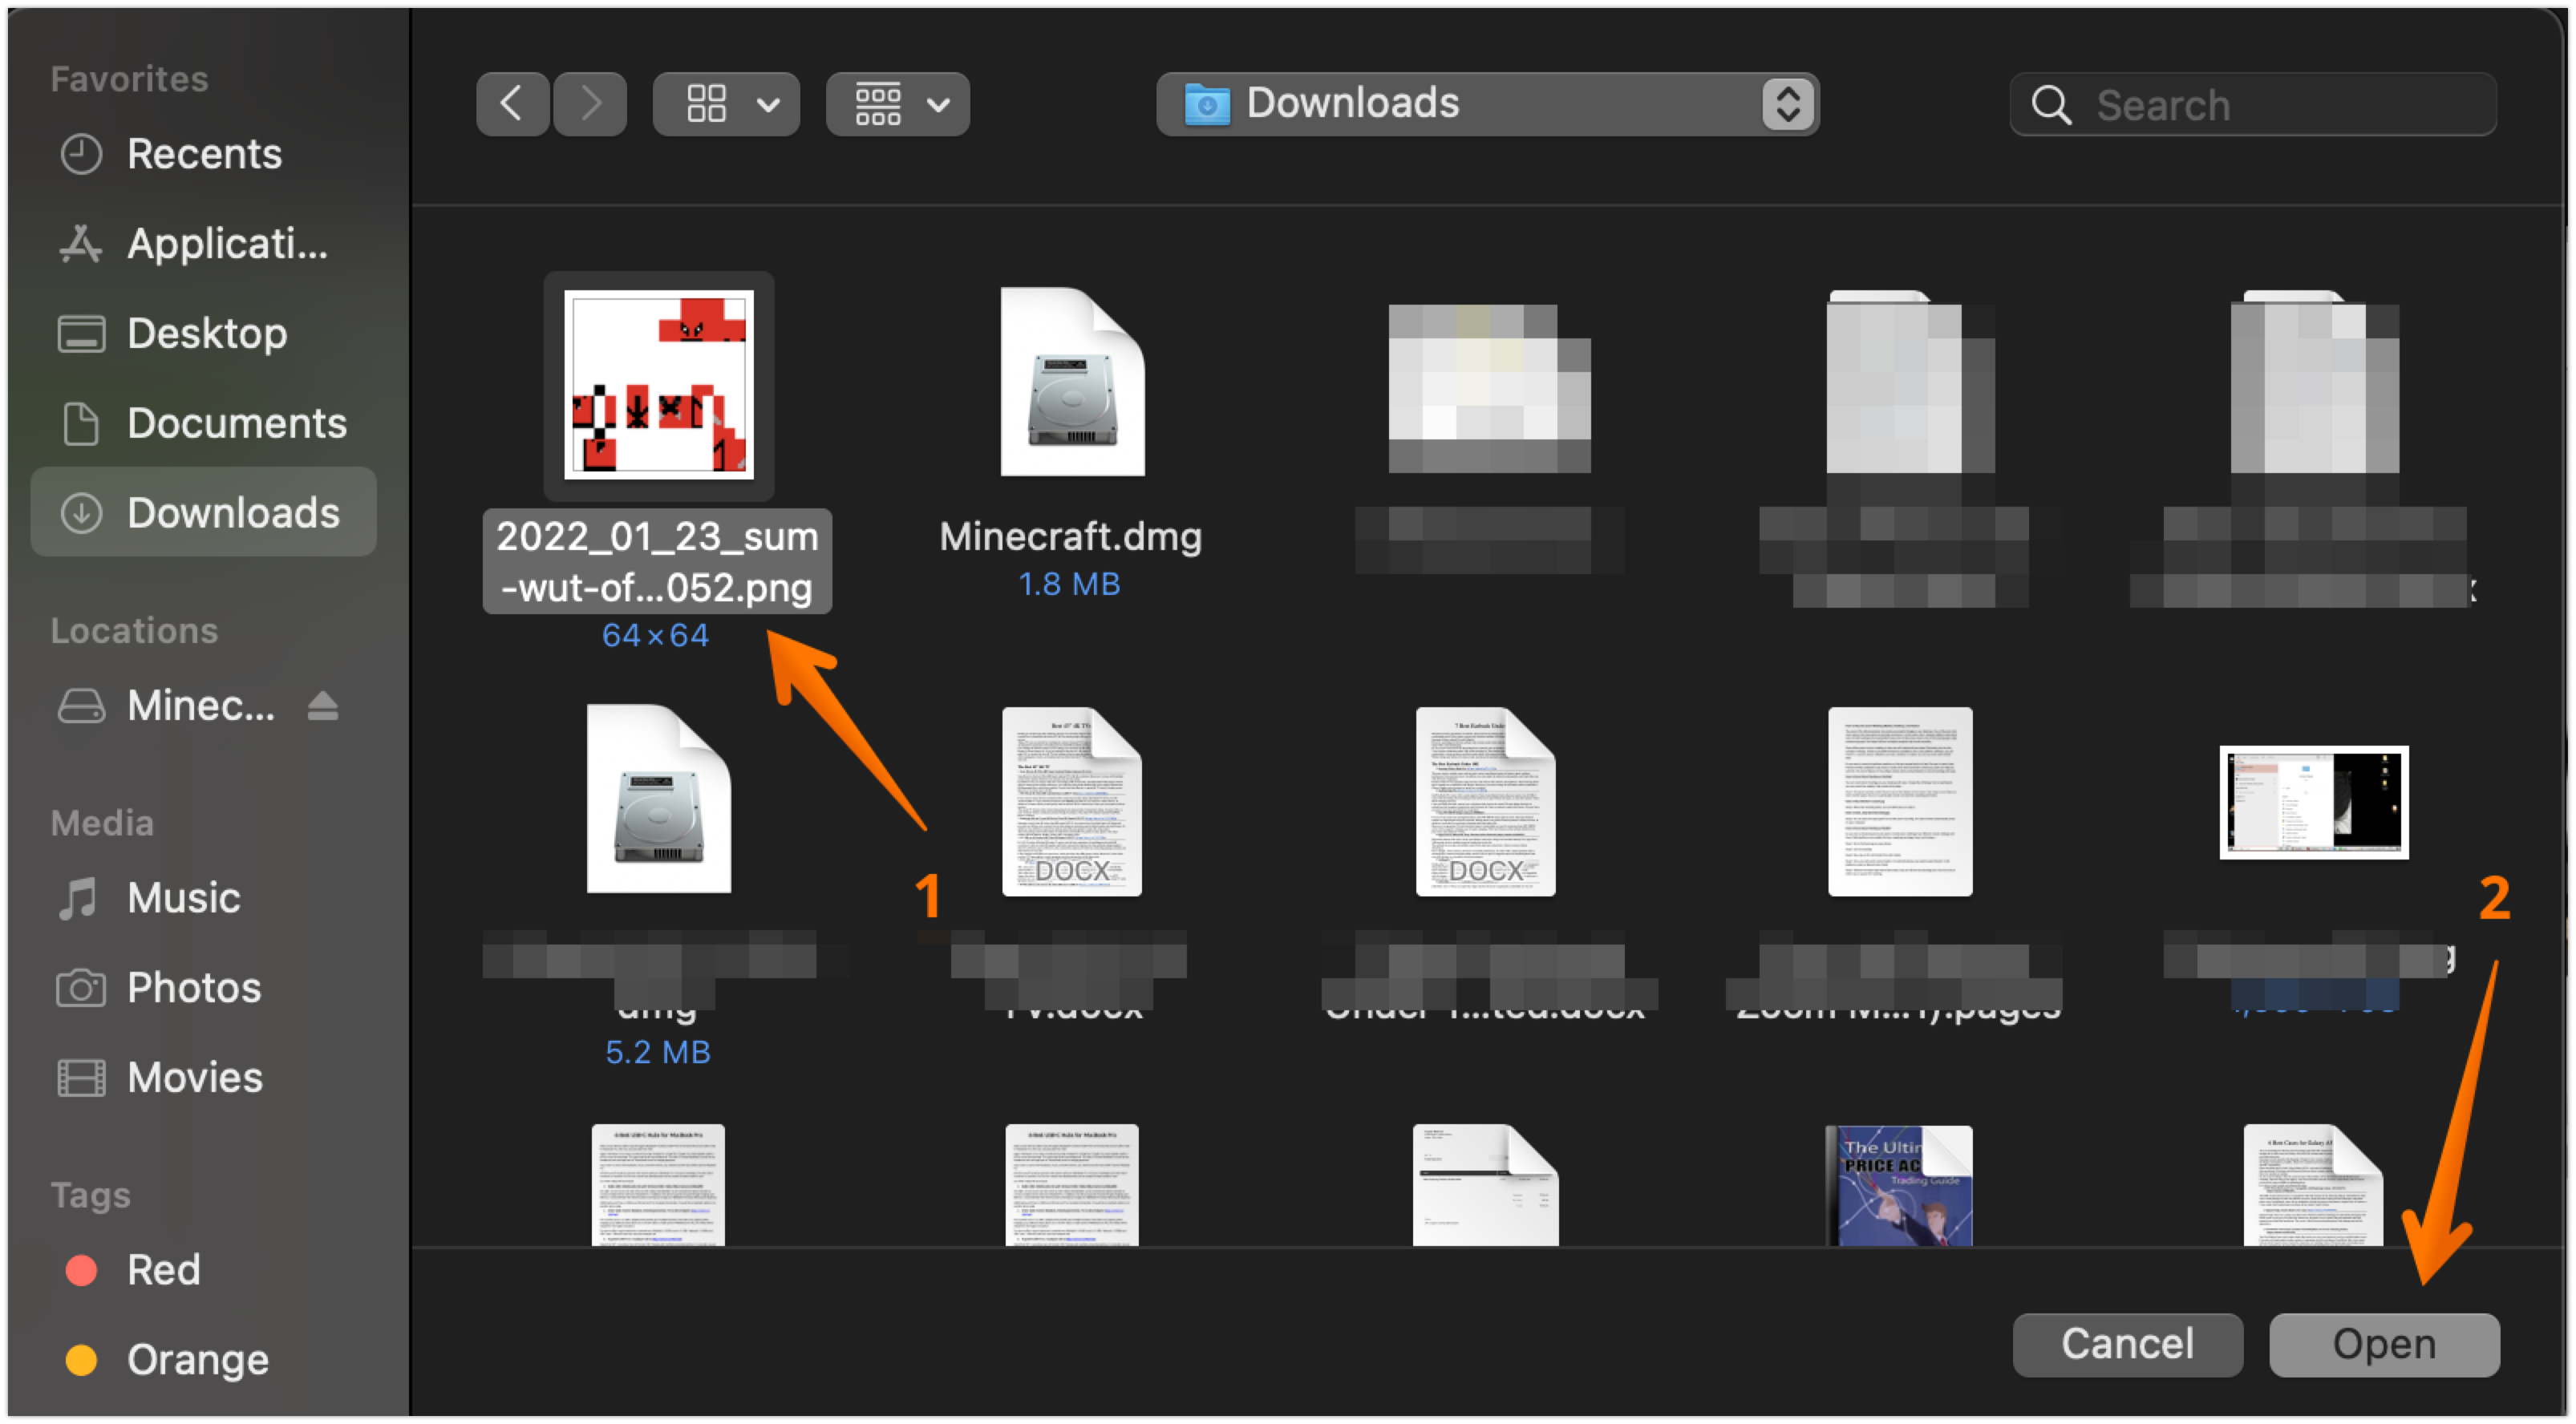This screenshot has width=2576, height=1424.
Task: Click the back navigation arrow
Action: [512, 104]
